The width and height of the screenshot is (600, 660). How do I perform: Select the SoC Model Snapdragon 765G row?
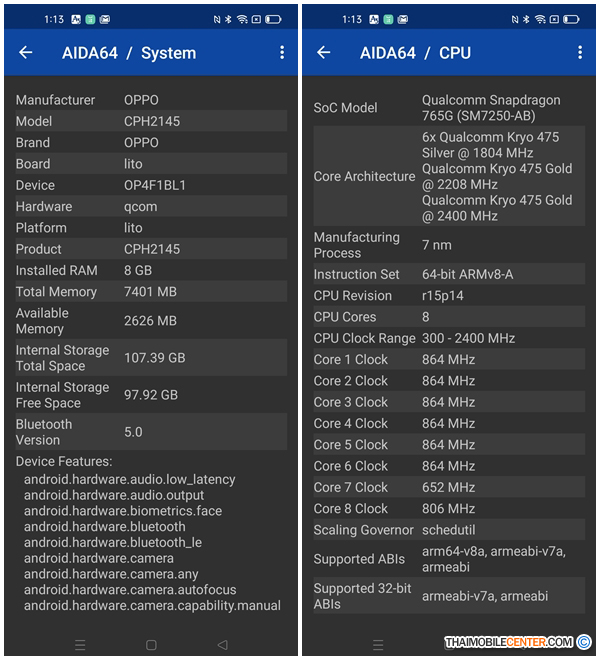pos(449,108)
